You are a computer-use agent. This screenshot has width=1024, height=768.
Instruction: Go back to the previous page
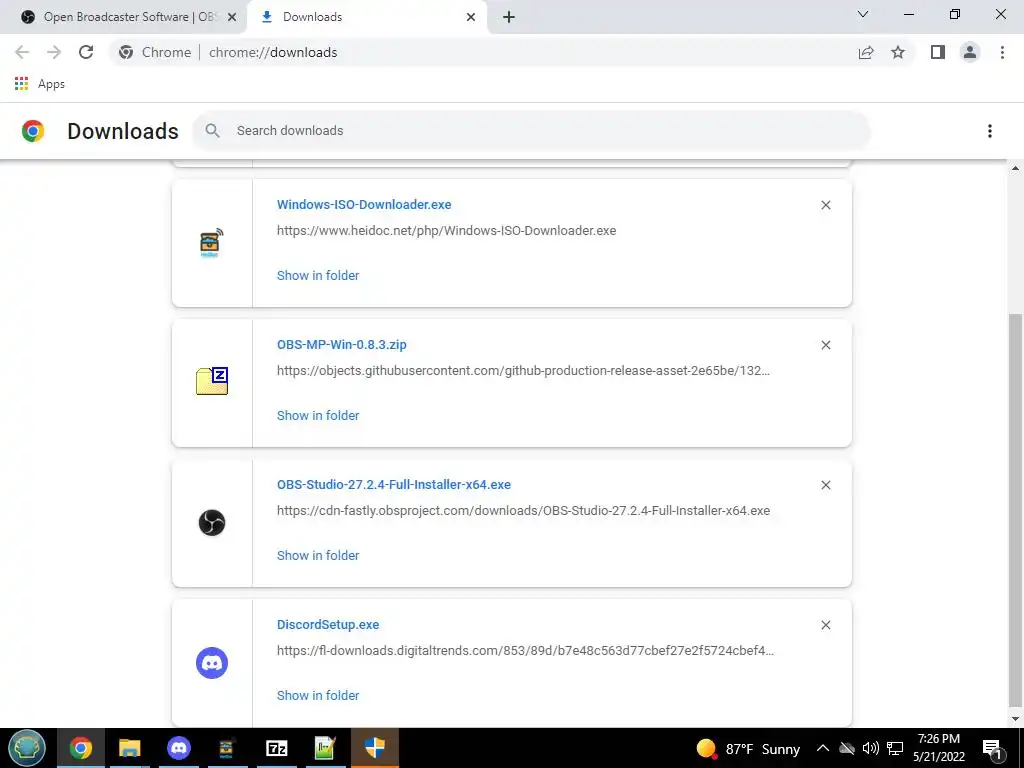click(22, 52)
